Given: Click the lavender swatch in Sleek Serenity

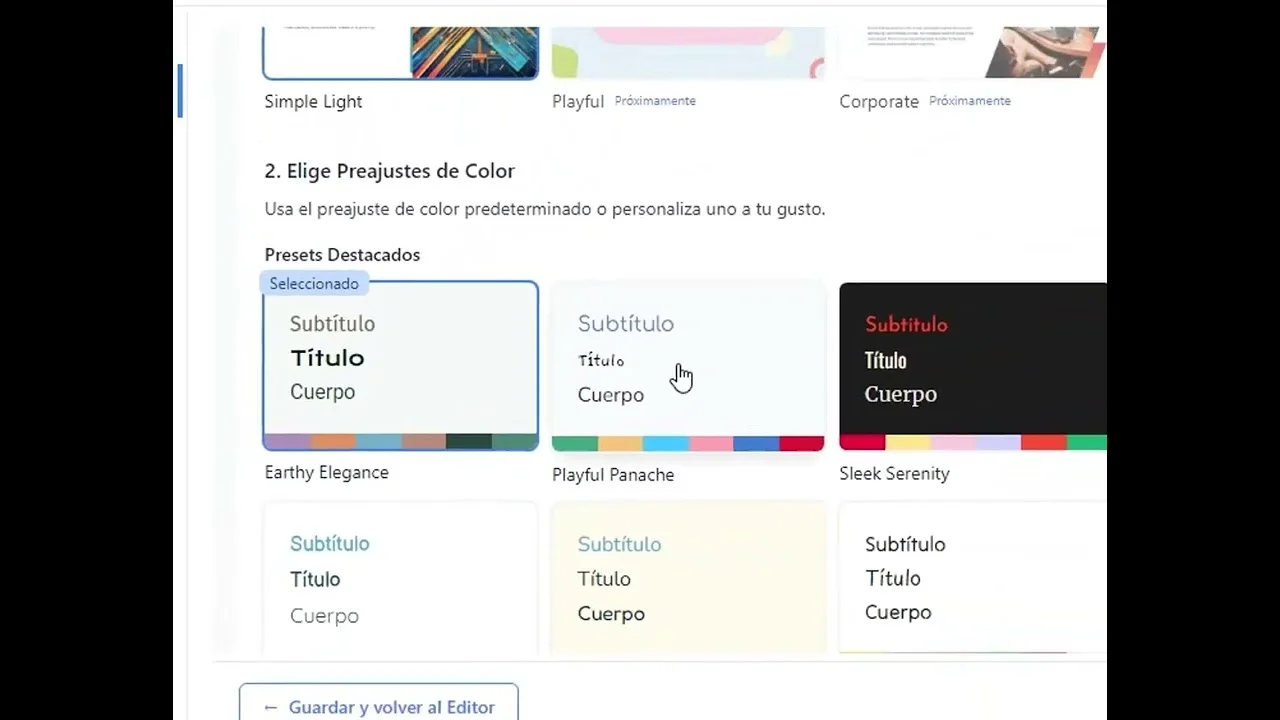Looking at the screenshot, I should 998,442.
